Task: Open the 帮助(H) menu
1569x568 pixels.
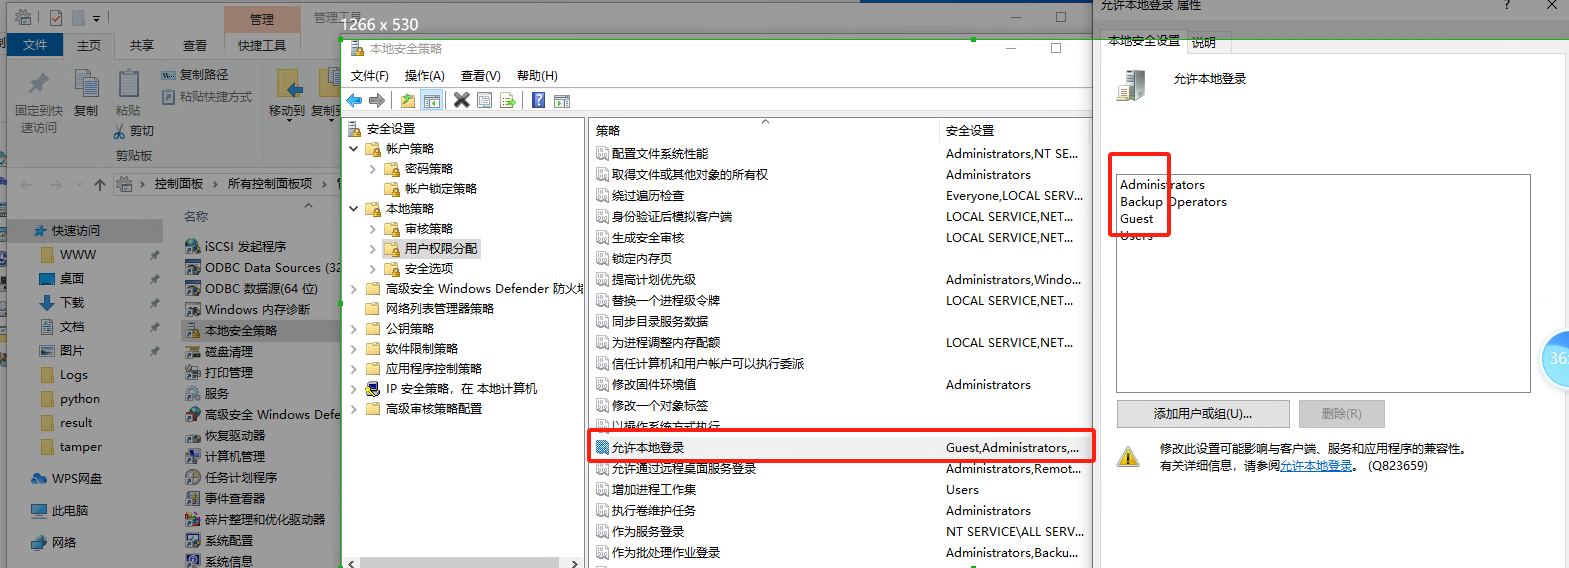Action: pyautogui.click(x=538, y=76)
